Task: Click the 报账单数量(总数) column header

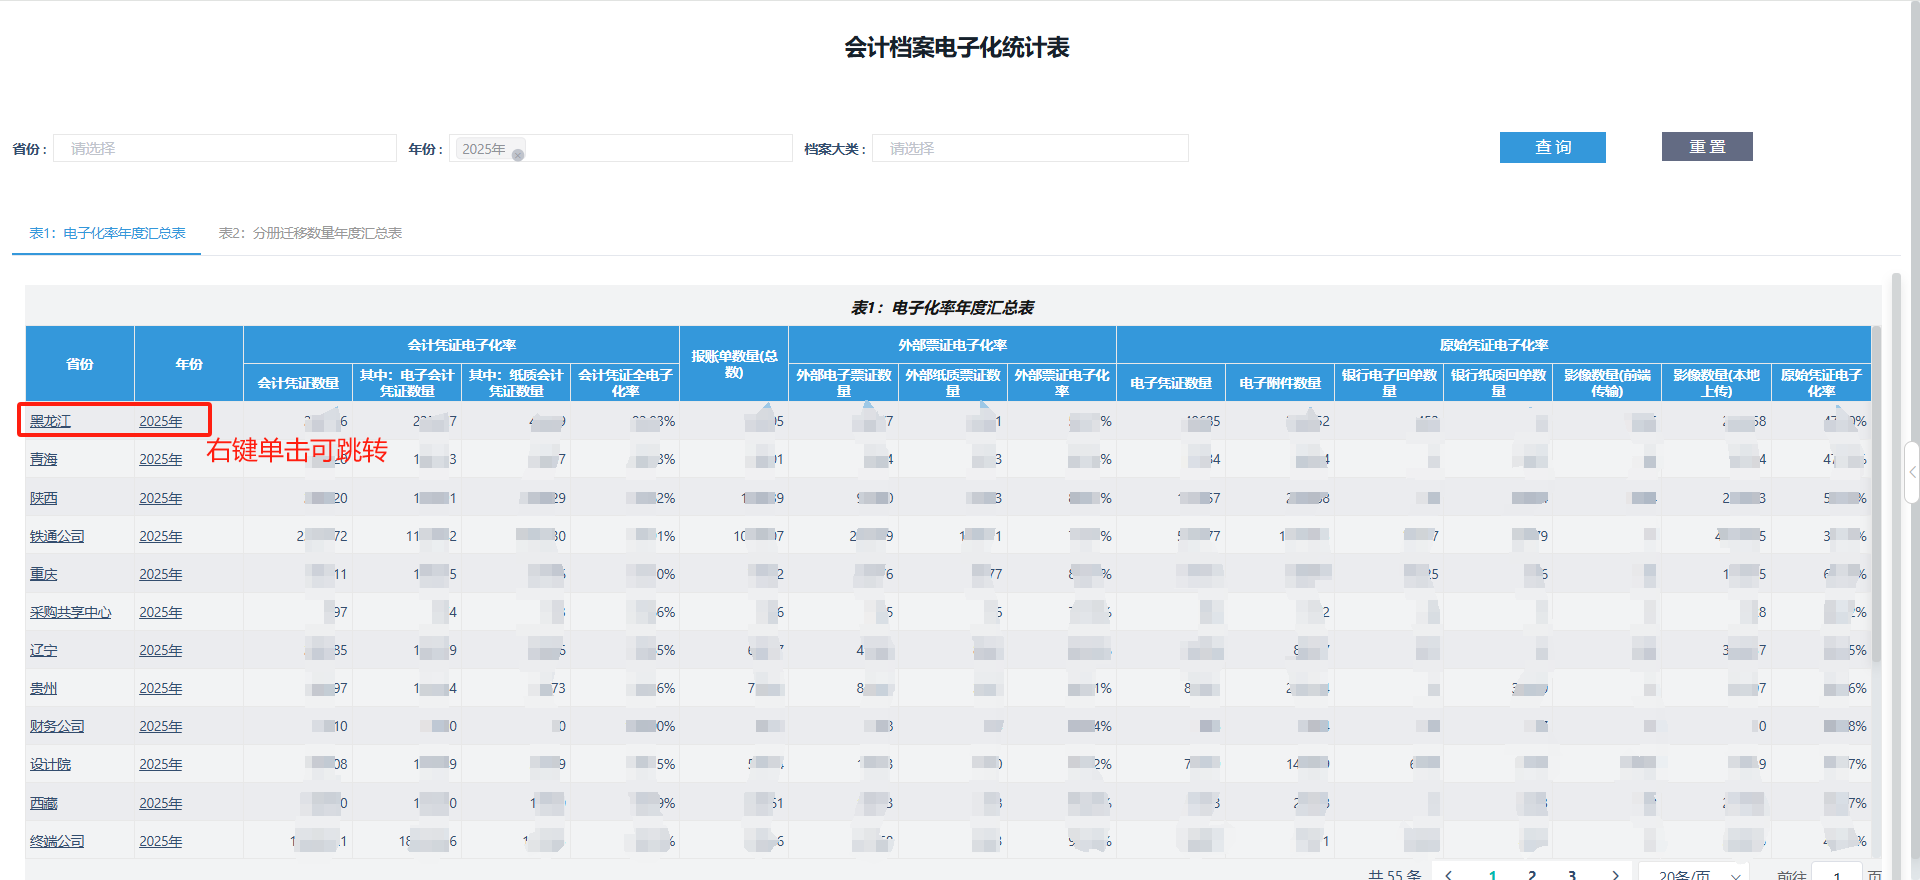Action: [x=734, y=364]
